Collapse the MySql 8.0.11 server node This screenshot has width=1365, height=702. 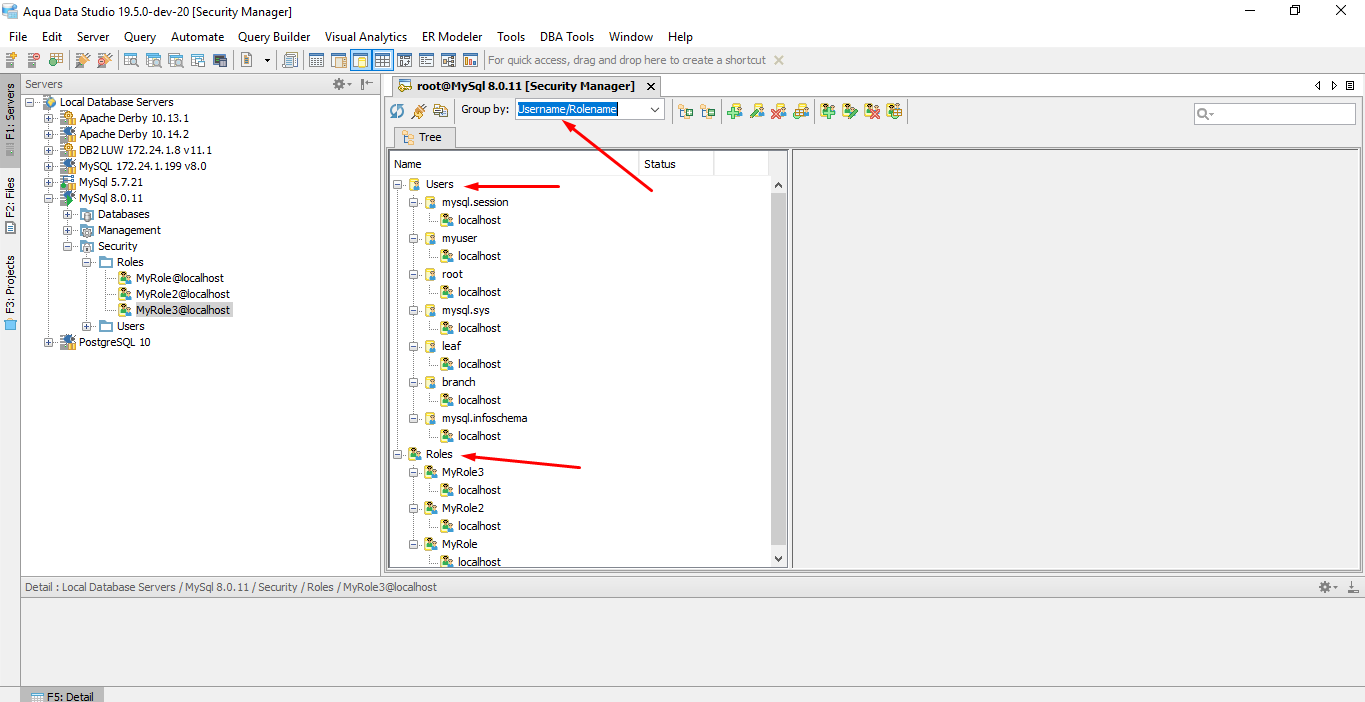tap(48, 198)
